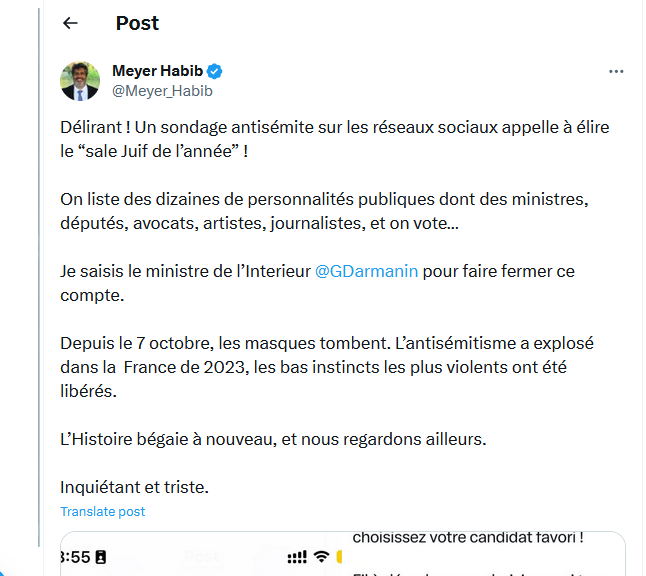Click the Post page heading
The image size is (646, 576).
tap(137, 23)
